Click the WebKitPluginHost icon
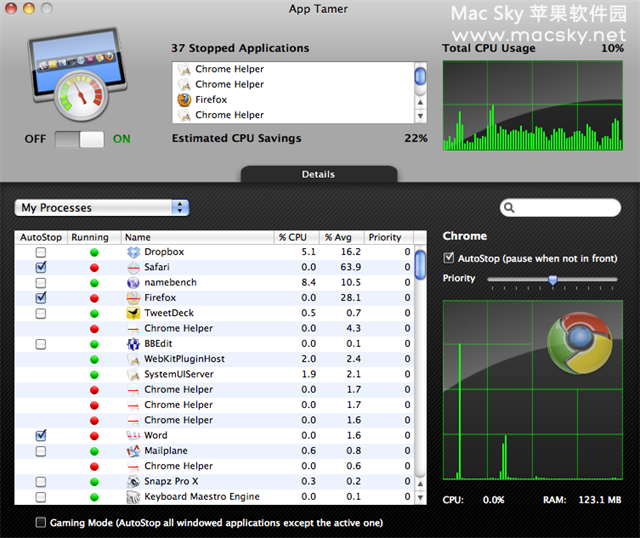640x538 pixels. tap(133, 360)
